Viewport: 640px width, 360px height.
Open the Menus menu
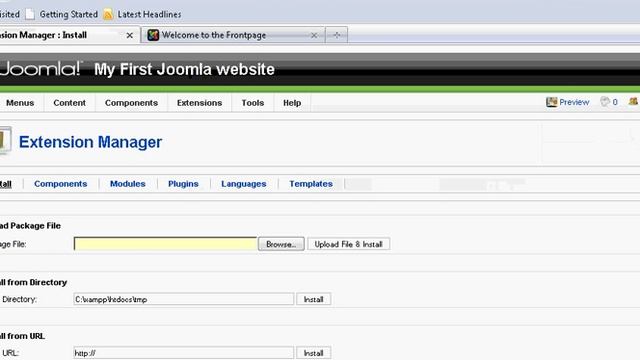20,103
